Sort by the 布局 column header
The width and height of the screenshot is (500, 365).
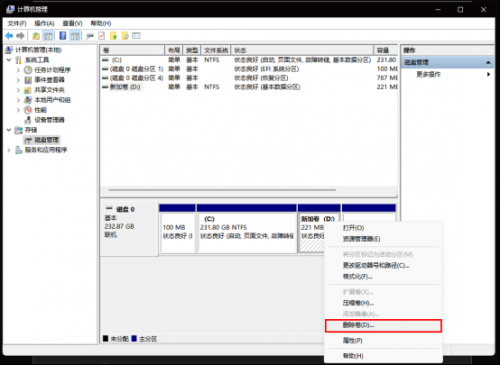click(174, 50)
